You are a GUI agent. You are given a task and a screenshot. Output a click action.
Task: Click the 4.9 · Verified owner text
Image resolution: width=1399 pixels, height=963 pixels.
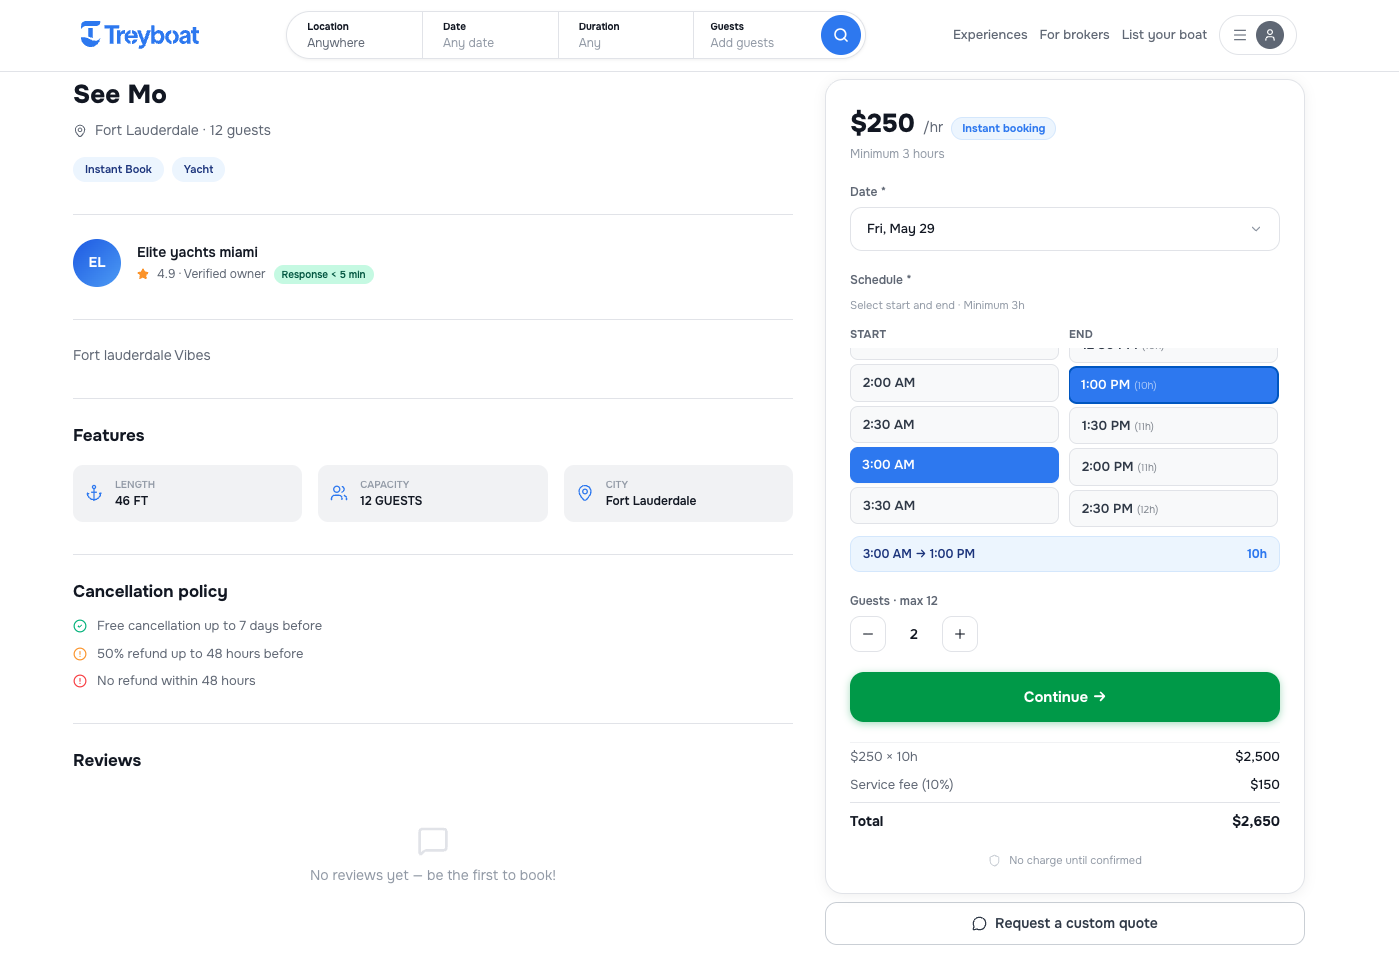pos(211,274)
